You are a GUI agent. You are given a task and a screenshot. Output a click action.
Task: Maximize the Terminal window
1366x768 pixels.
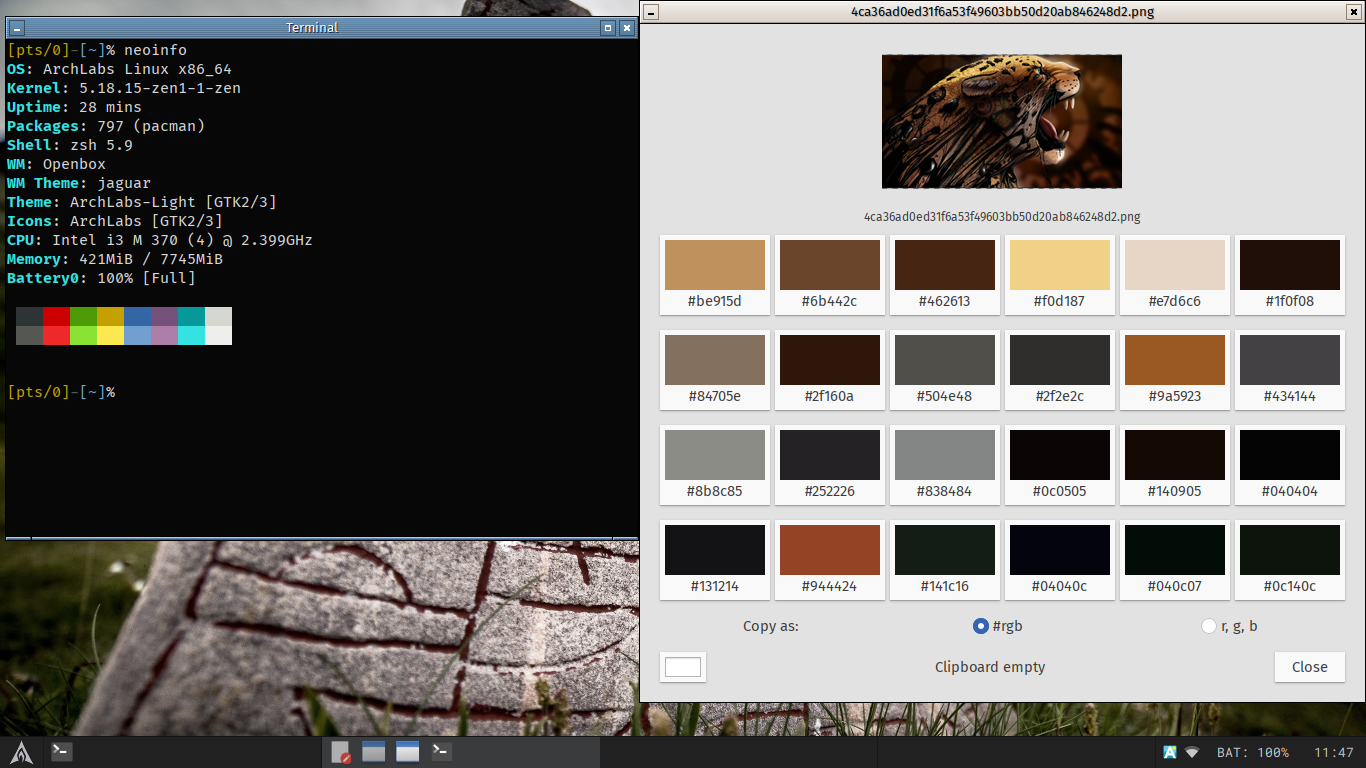point(608,28)
